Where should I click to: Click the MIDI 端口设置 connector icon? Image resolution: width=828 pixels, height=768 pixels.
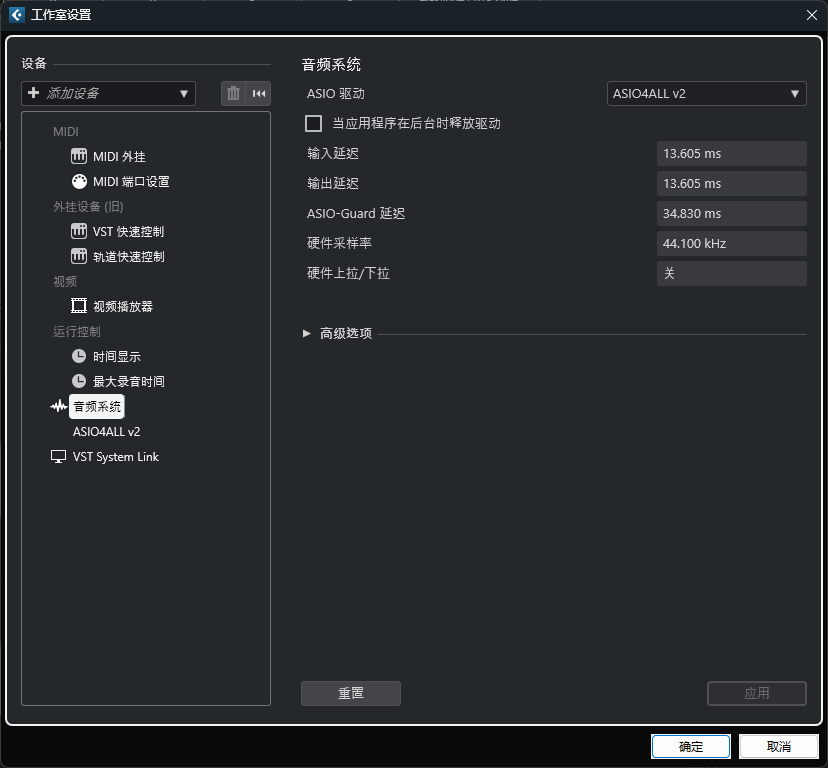79,181
